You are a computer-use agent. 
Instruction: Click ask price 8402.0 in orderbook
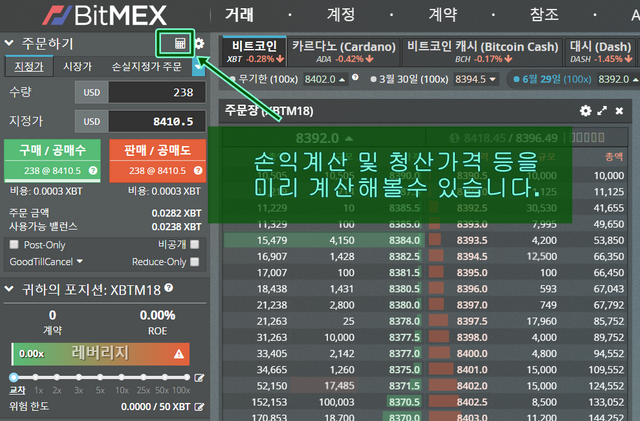coord(472,386)
